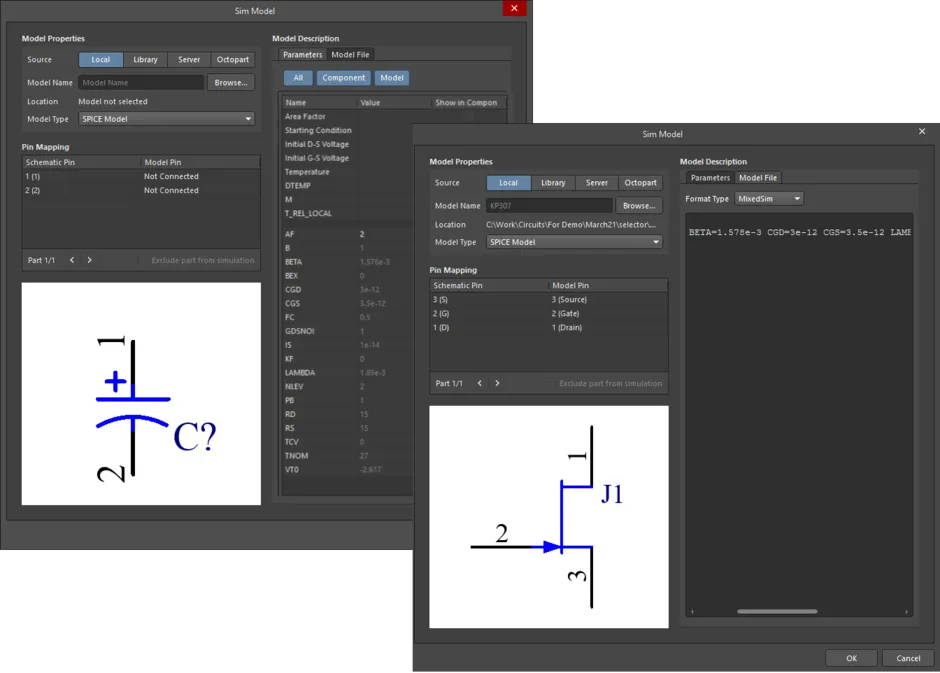
Task: Select the 'VT0' parameter name
Action: 291,470
